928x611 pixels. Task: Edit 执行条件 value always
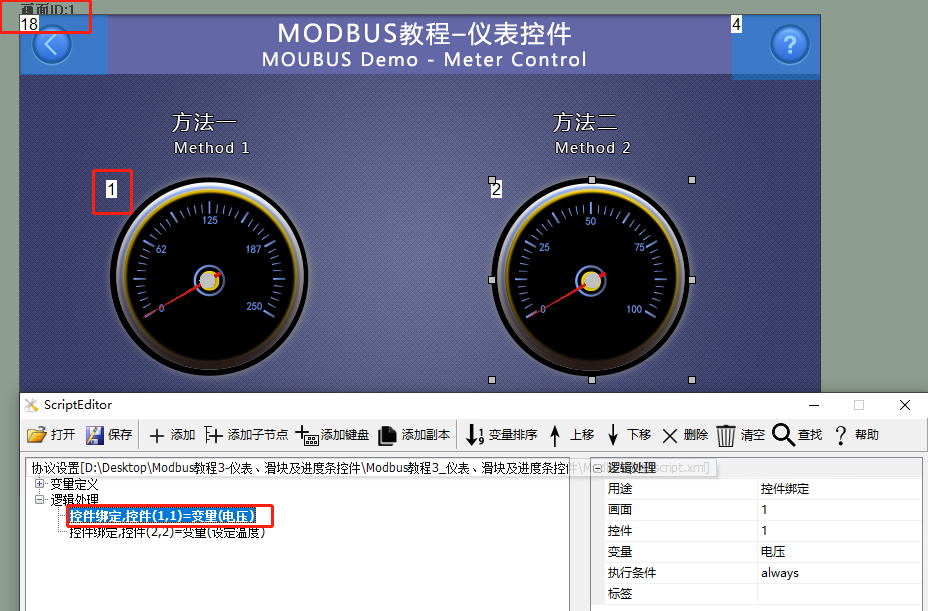point(839,573)
